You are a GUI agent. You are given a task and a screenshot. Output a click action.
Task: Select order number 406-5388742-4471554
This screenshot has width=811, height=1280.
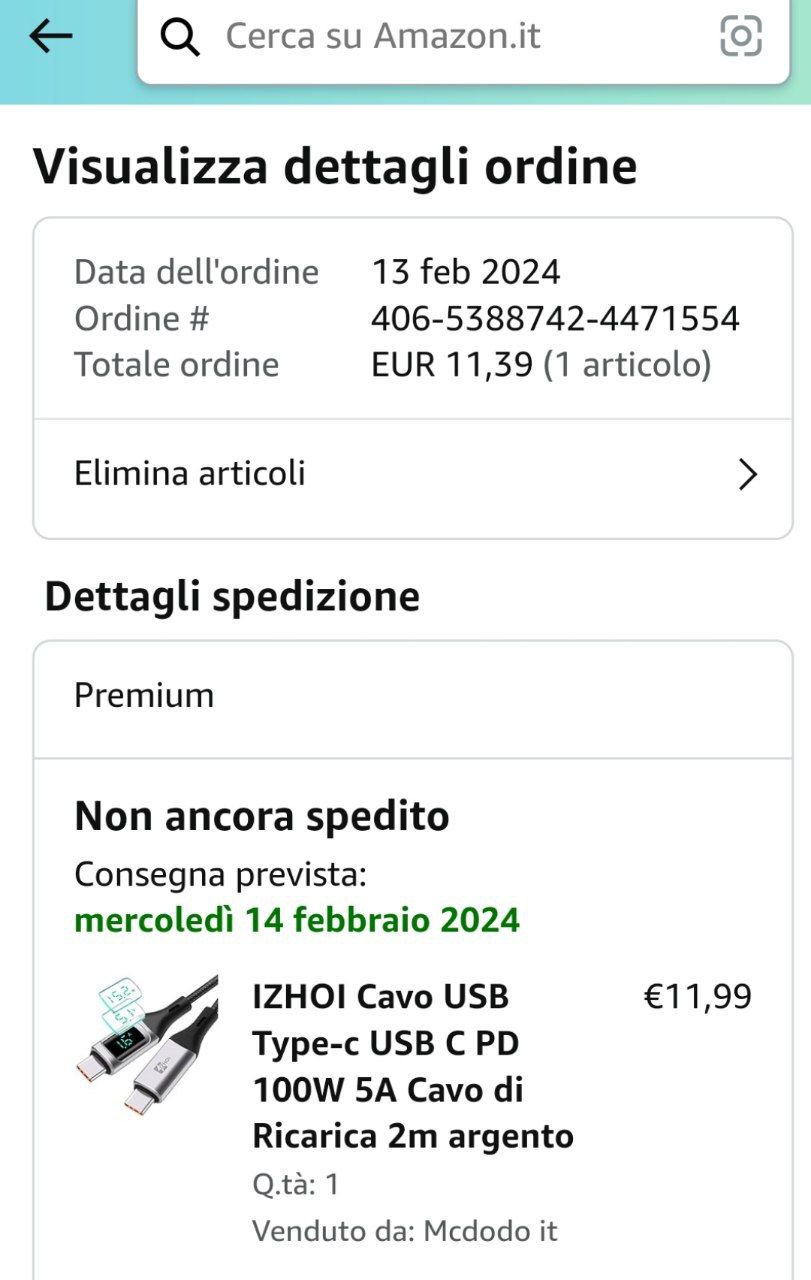[x=555, y=319]
